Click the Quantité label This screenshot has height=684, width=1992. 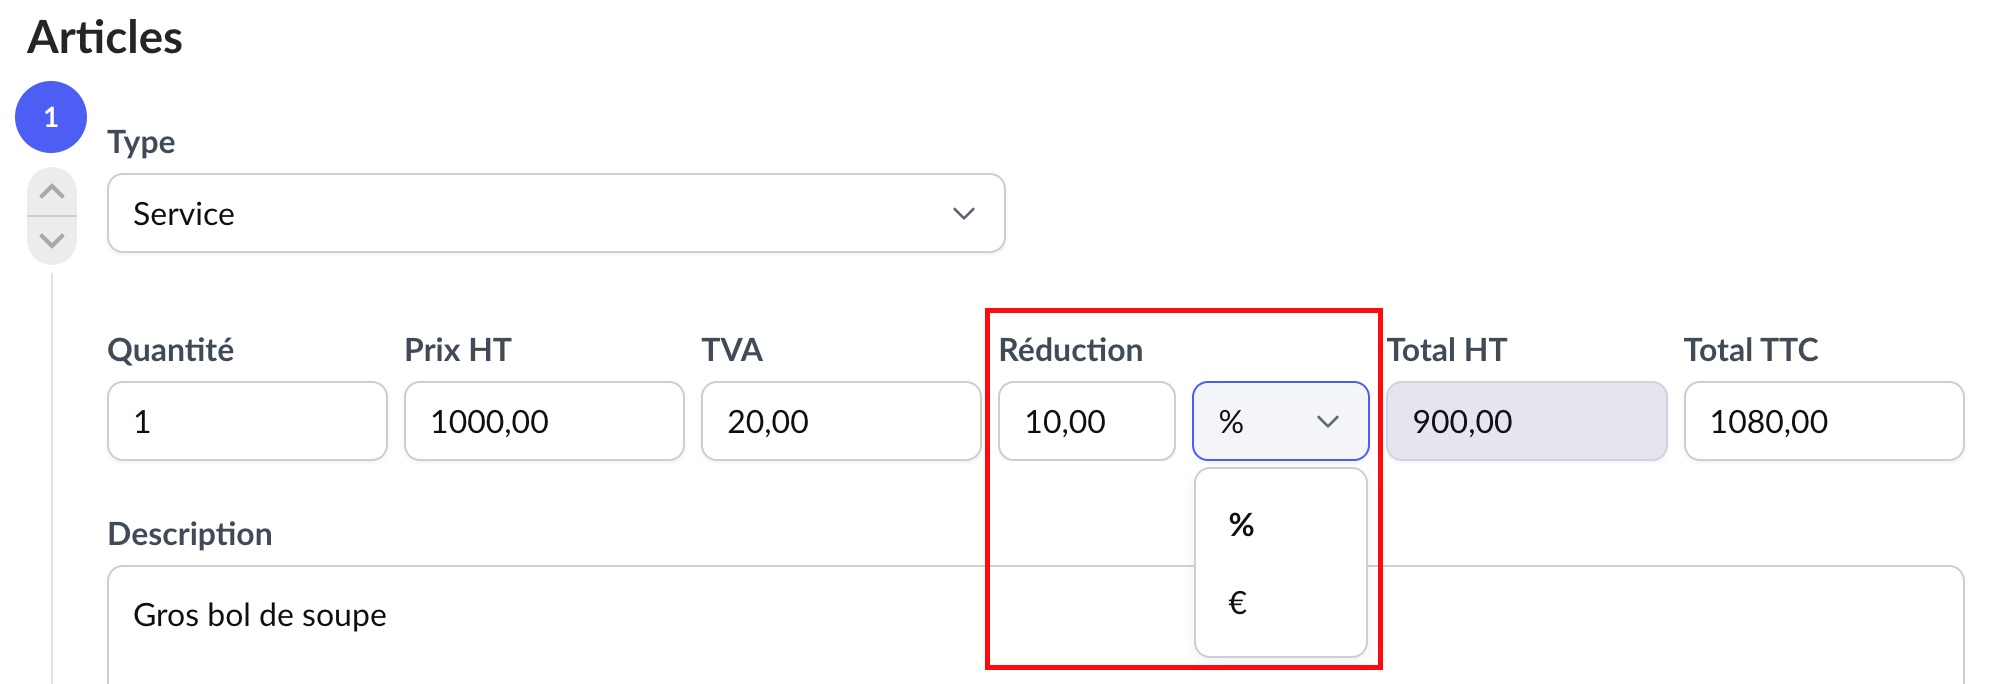[x=170, y=350]
